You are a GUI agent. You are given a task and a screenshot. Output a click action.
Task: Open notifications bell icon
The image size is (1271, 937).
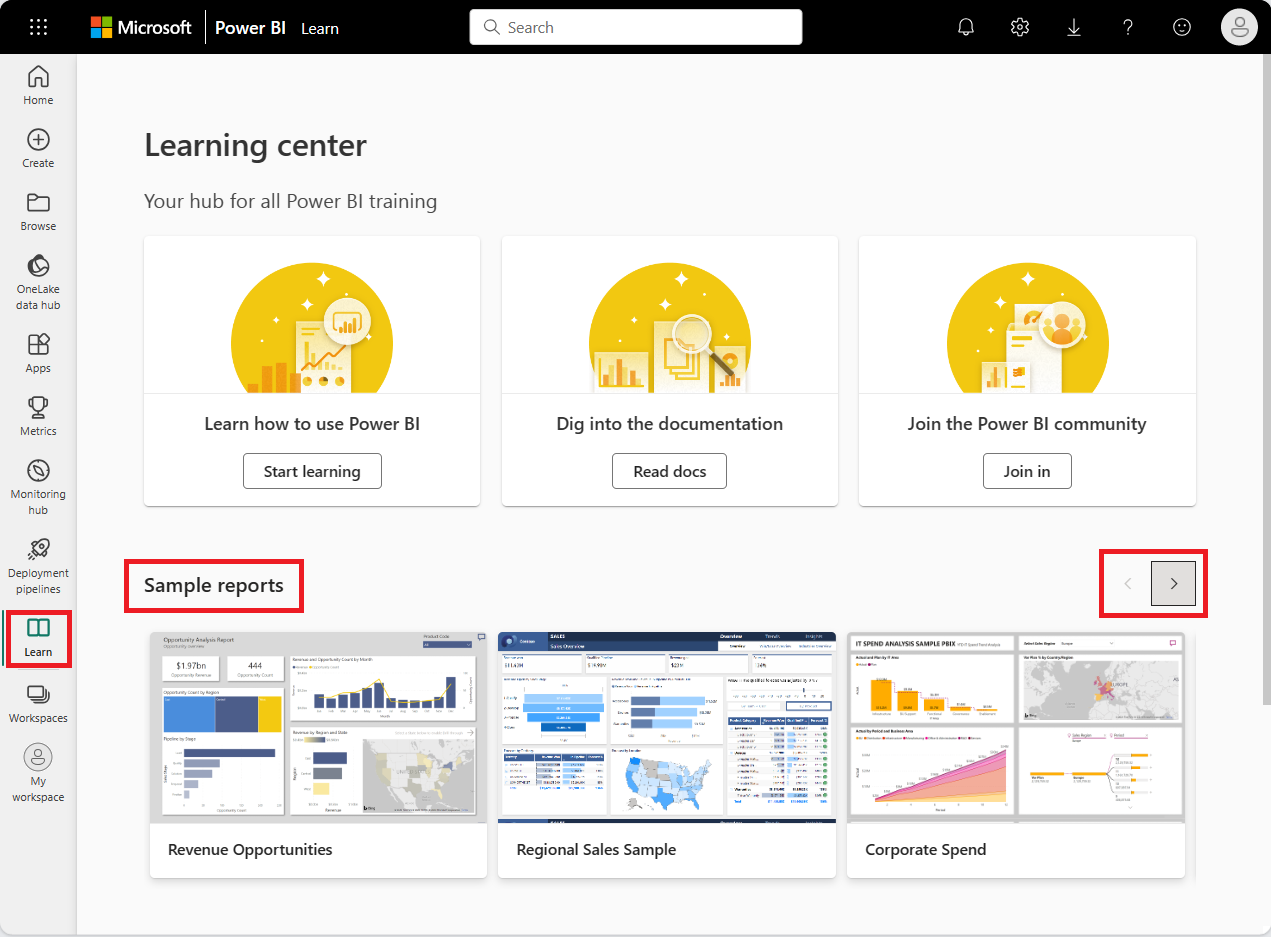[x=966, y=27]
